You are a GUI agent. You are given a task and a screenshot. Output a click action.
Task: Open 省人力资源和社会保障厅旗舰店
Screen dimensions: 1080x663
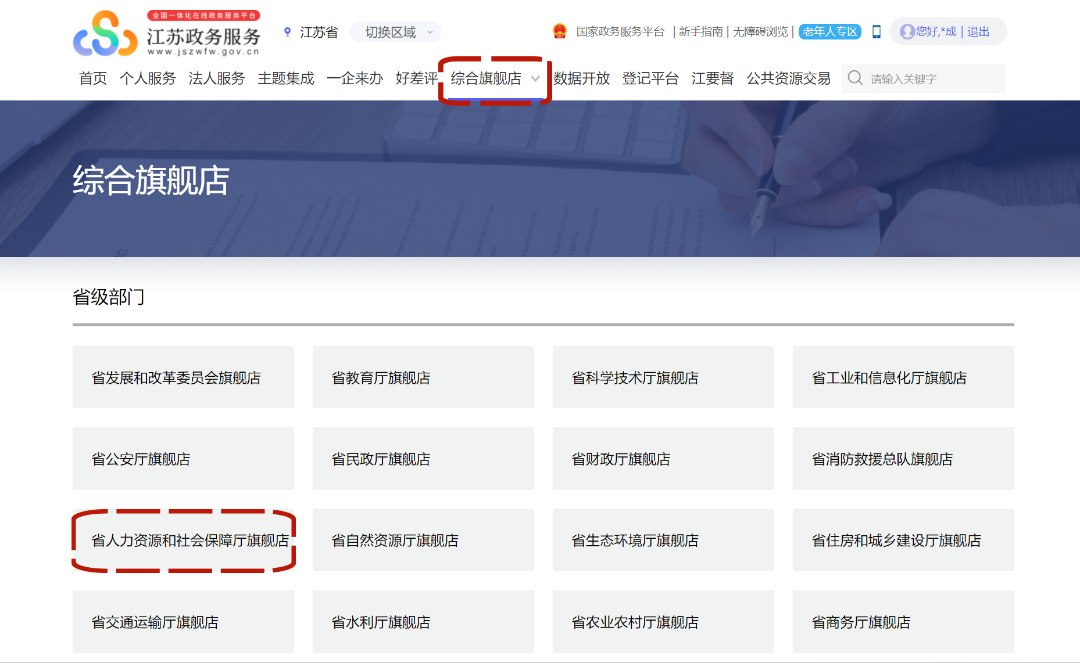[x=183, y=539]
